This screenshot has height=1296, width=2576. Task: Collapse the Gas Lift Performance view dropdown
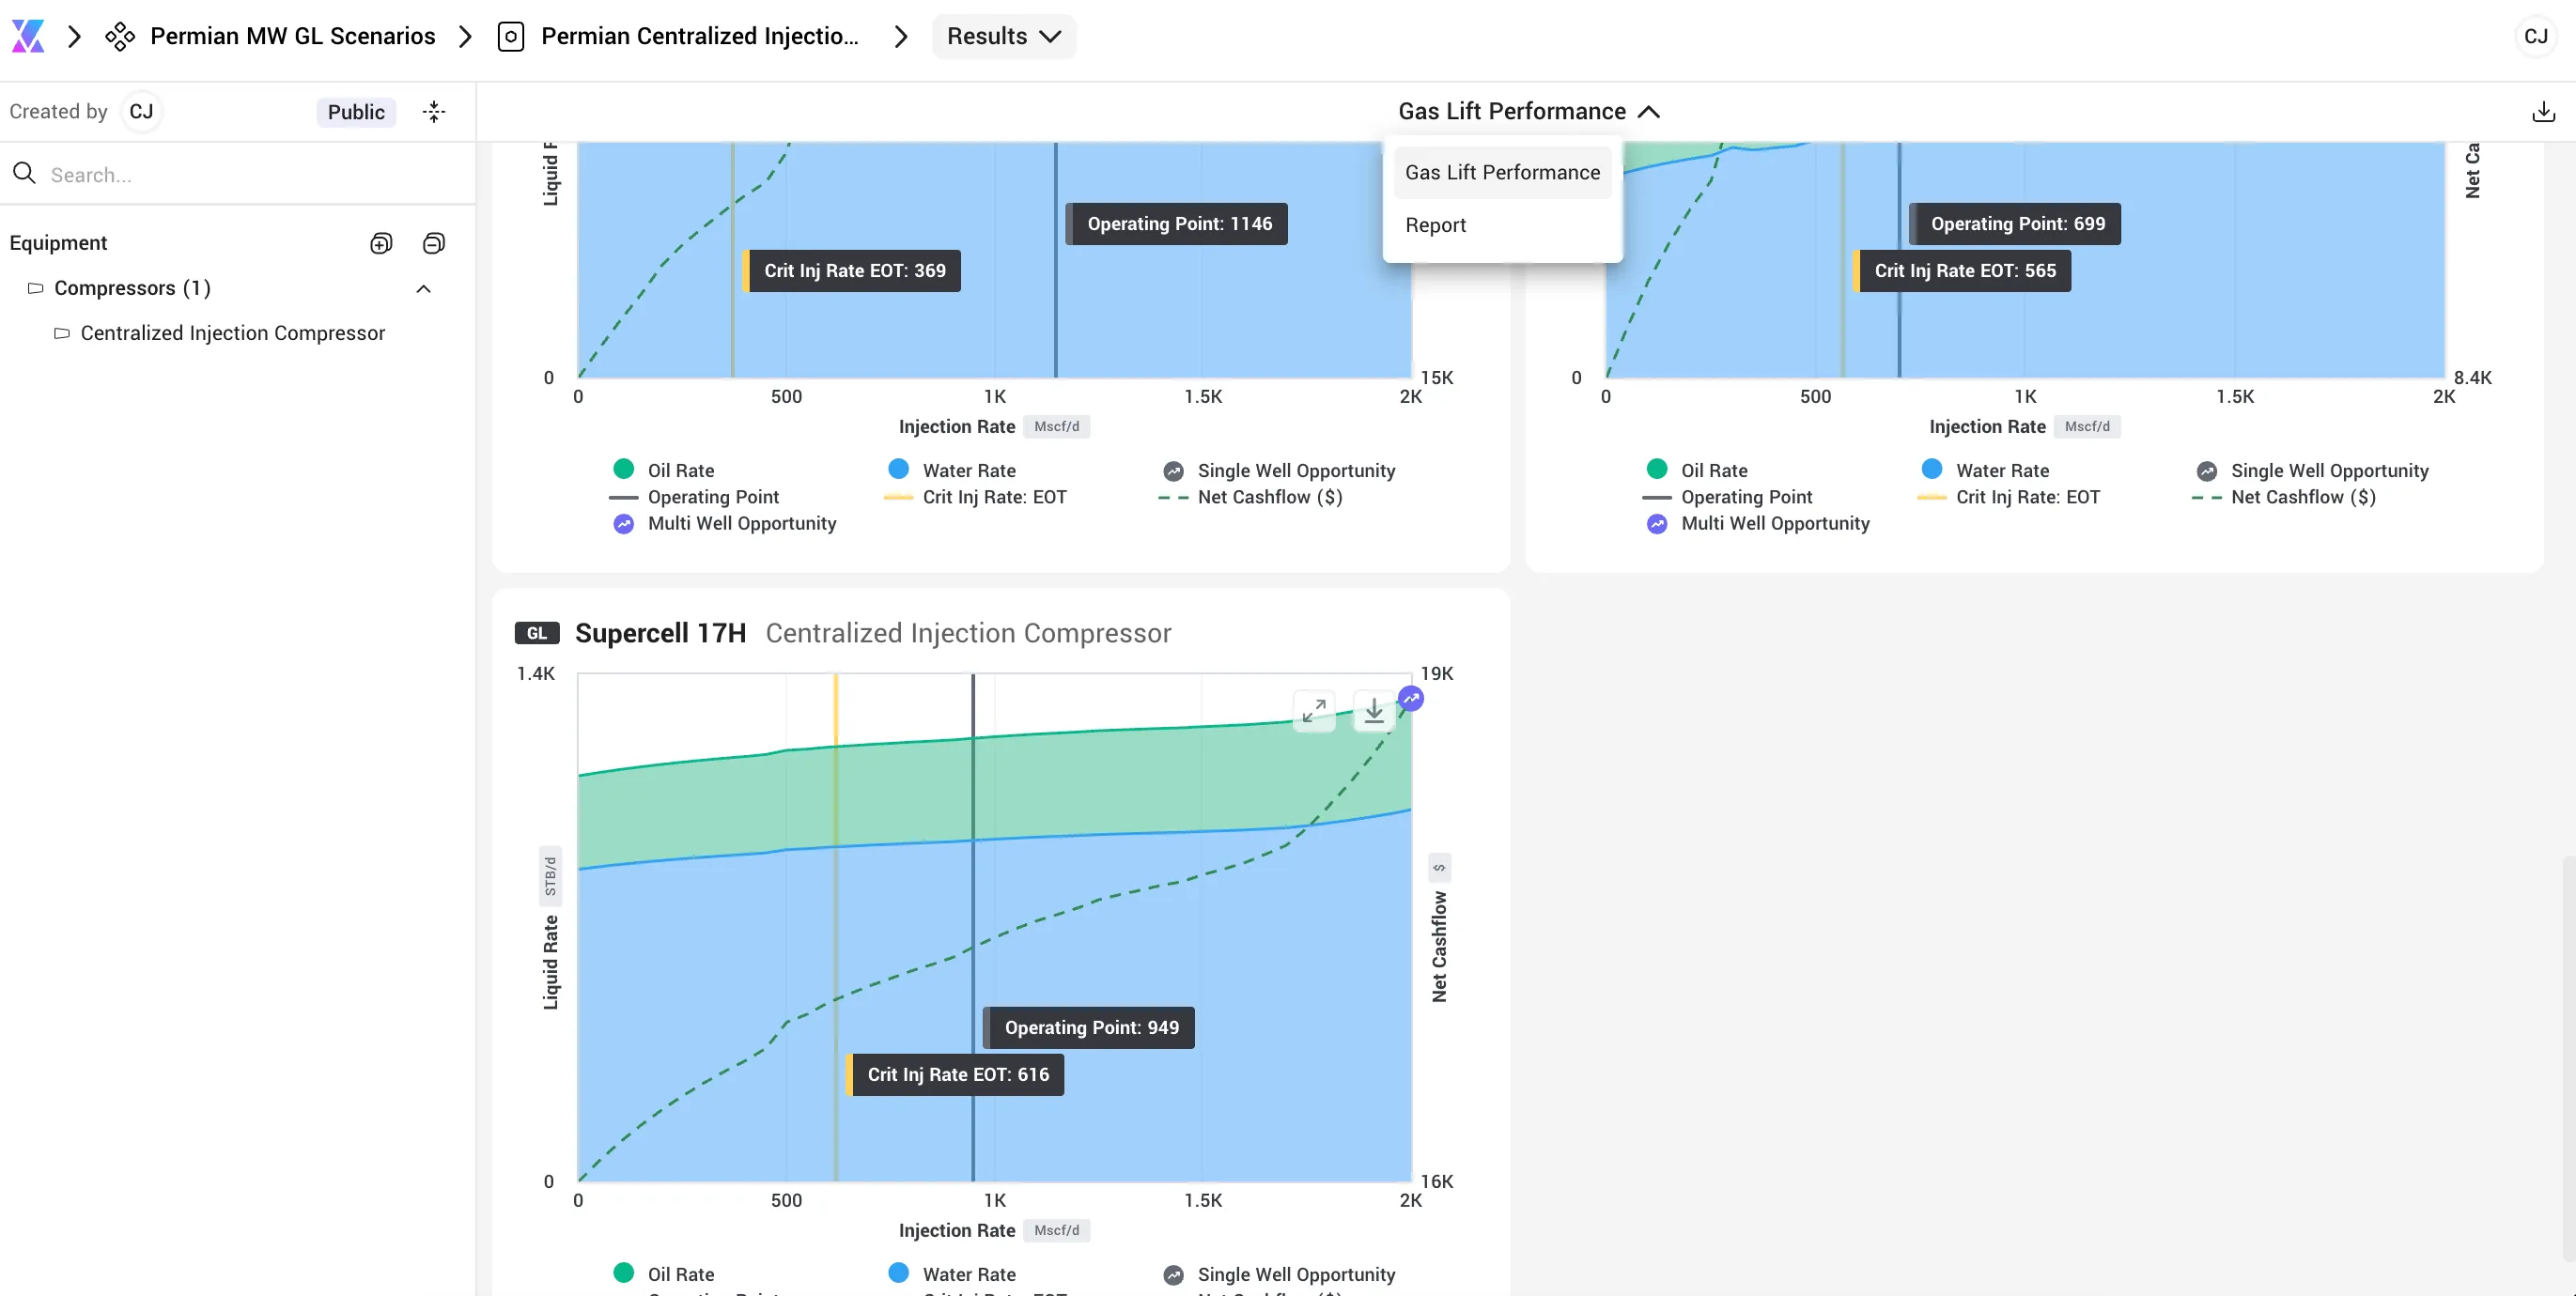pos(1528,111)
